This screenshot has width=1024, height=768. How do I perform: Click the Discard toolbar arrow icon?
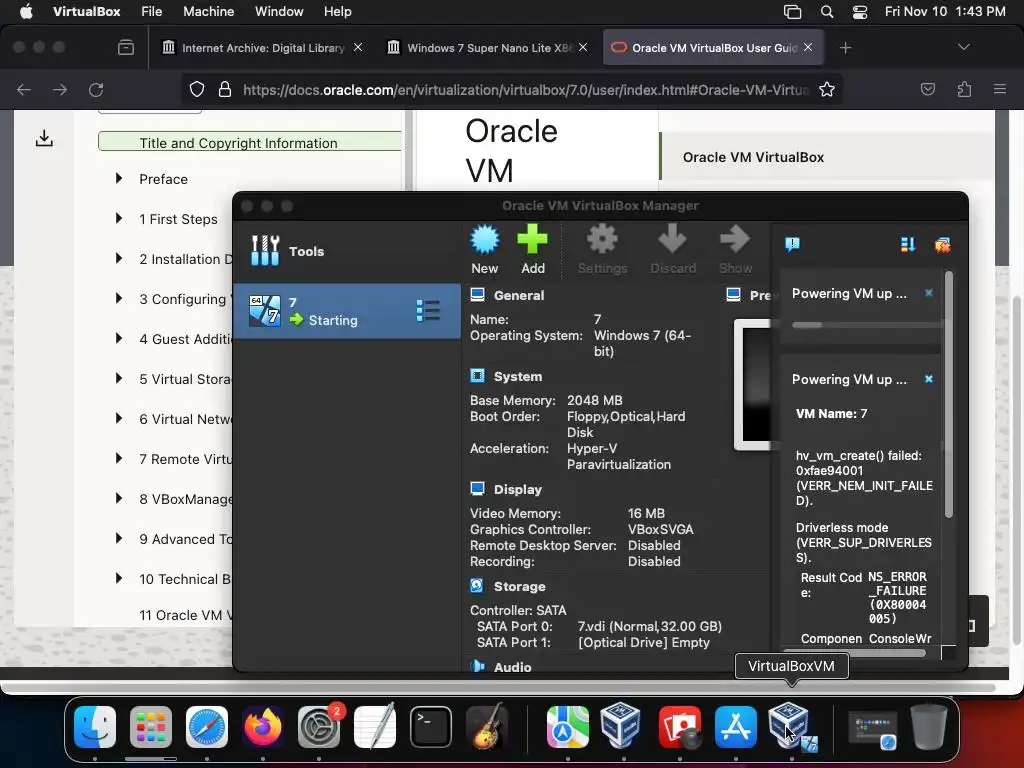[672, 239]
